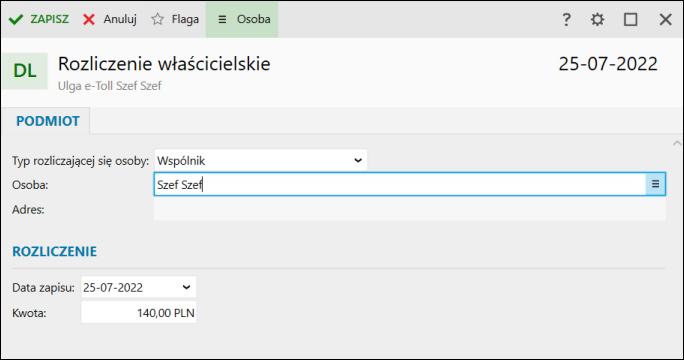Collapse section using the chevron up arrow

pos(677,143)
